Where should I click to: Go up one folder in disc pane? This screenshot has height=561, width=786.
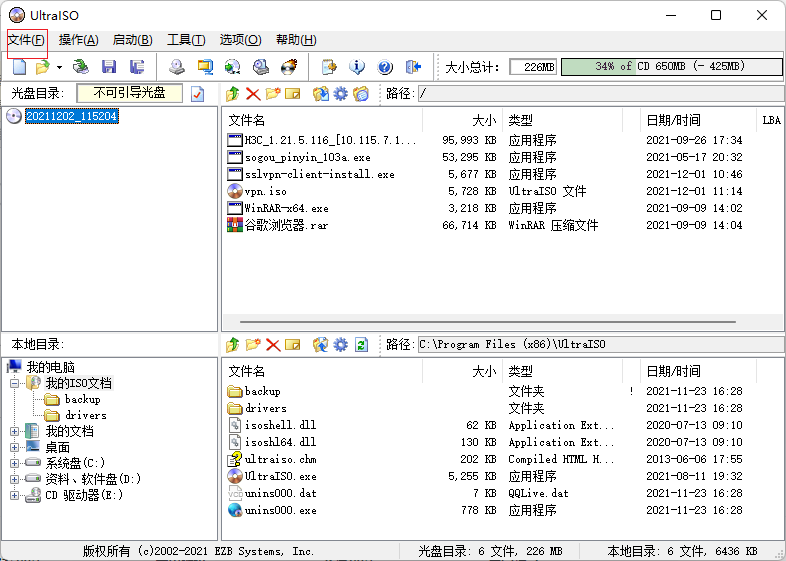(233, 94)
